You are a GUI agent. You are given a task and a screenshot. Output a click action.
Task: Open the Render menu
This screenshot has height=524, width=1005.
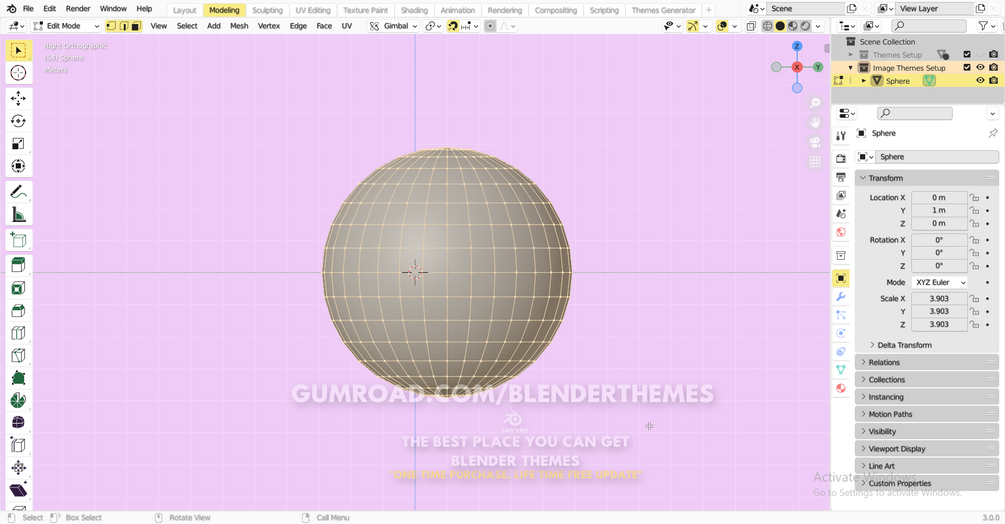tap(78, 9)
